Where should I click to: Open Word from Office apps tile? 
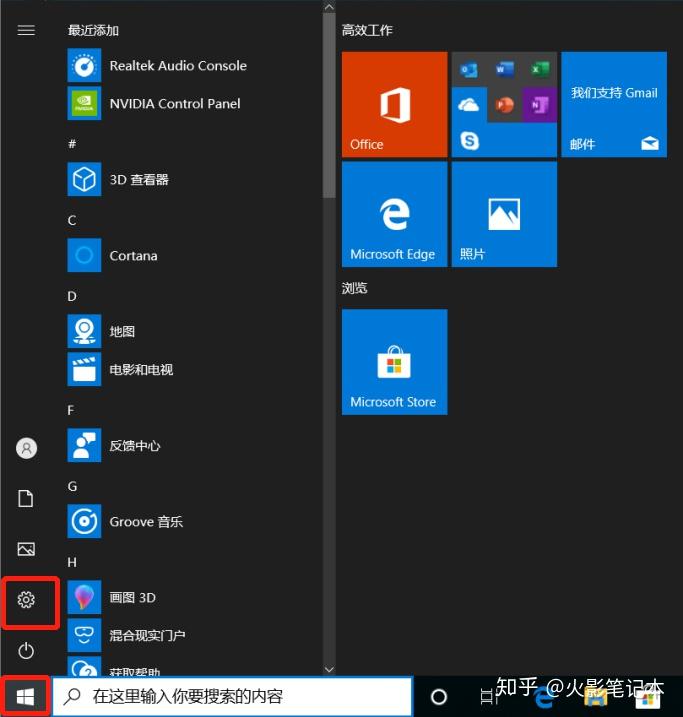(504, 70)
